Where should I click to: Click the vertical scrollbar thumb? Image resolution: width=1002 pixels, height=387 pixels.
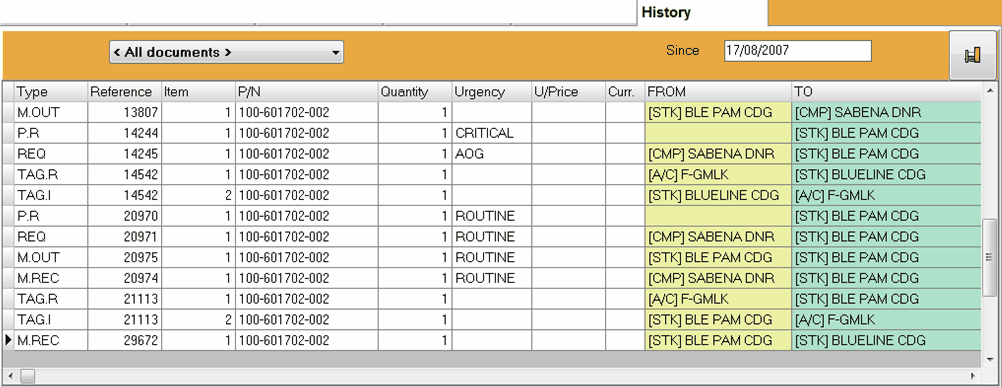pos(989,257)
